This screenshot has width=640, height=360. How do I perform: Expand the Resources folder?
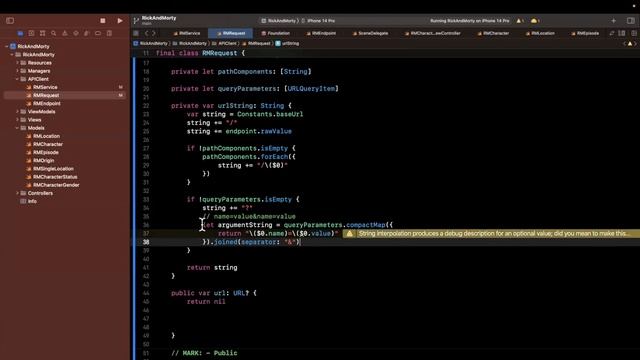pos(18,63)
